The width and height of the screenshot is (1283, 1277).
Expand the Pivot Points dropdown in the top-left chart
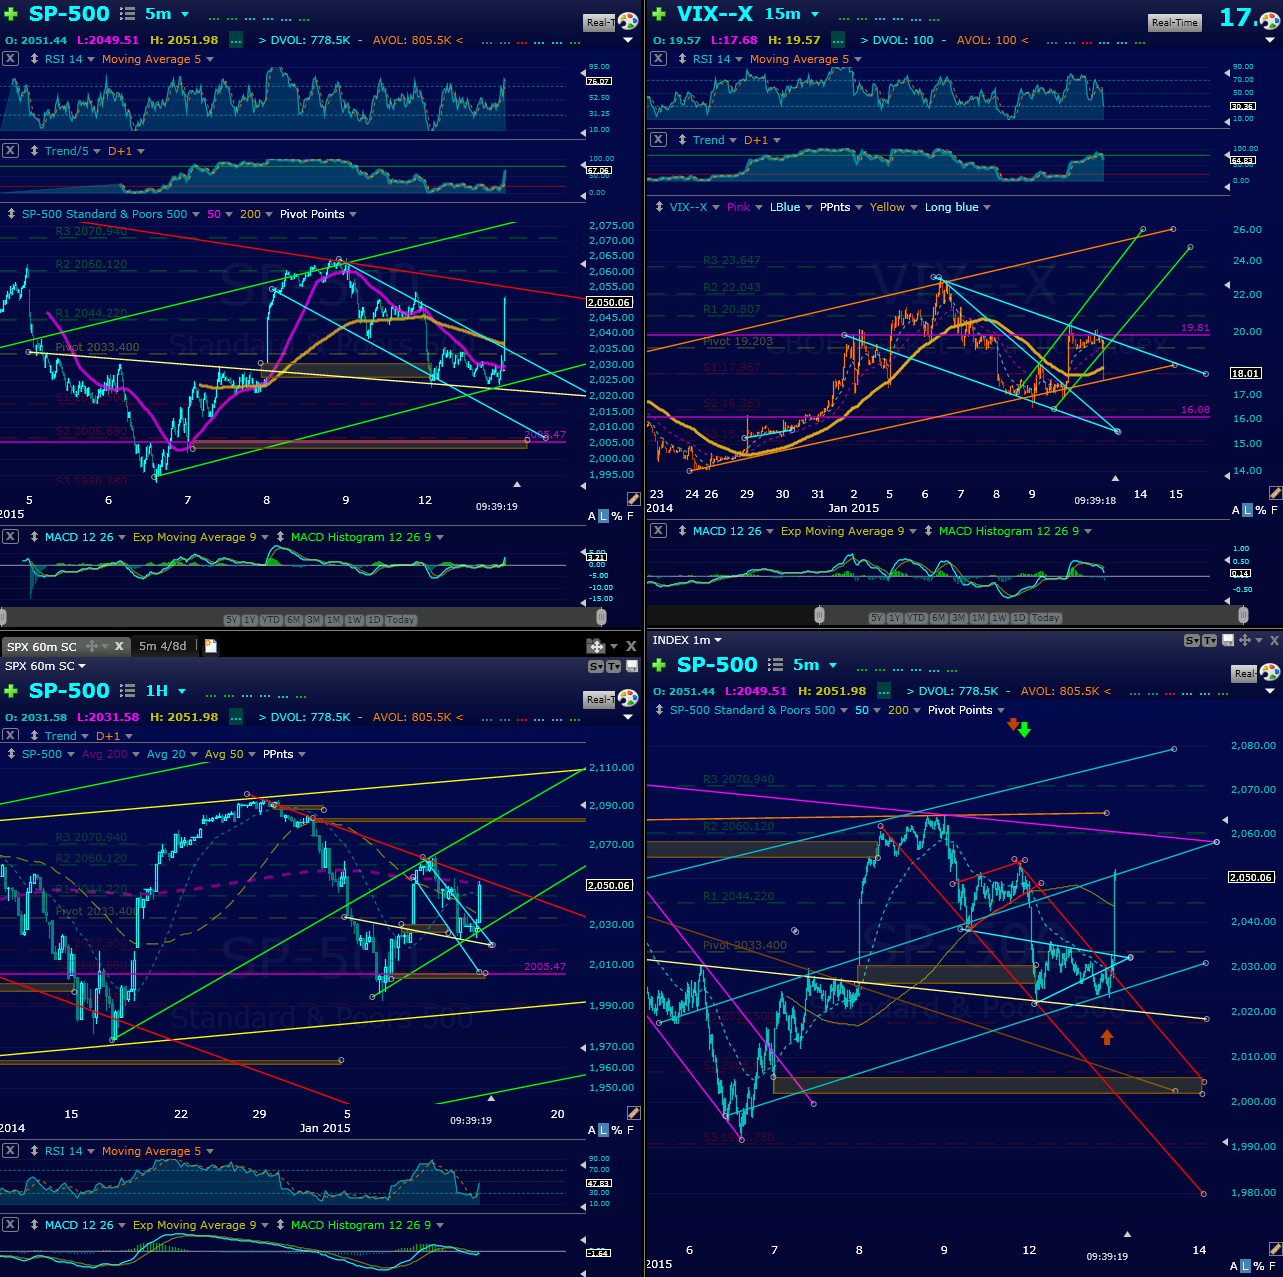pyautogui.click(x=352, y=214)
